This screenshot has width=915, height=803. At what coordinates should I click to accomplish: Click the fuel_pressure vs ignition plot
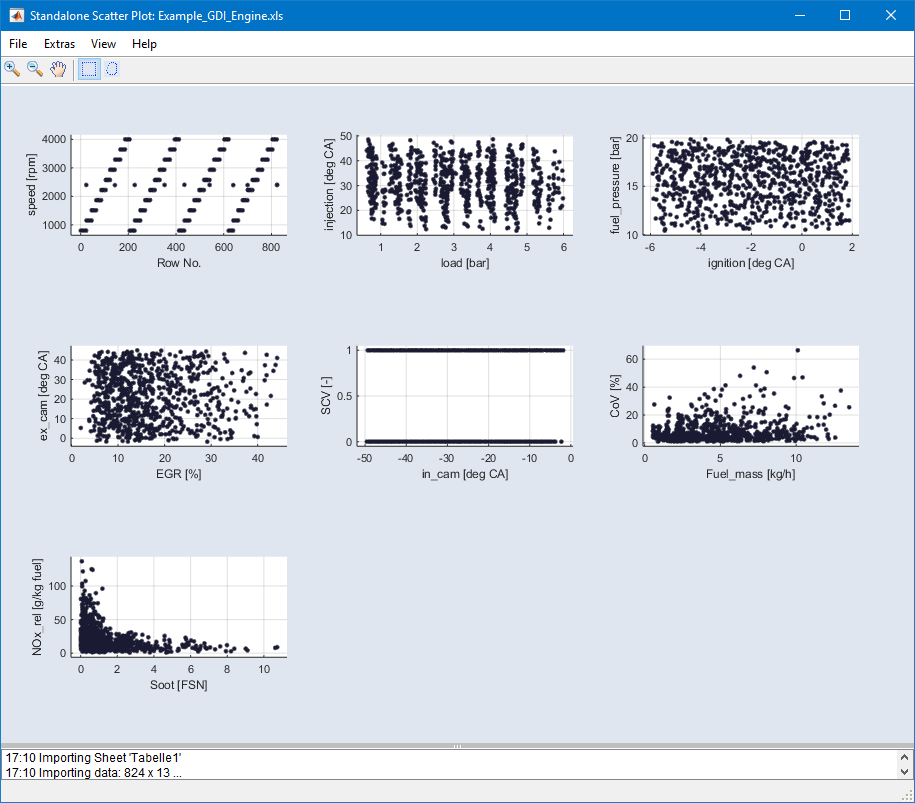click(x=751, y=185)
